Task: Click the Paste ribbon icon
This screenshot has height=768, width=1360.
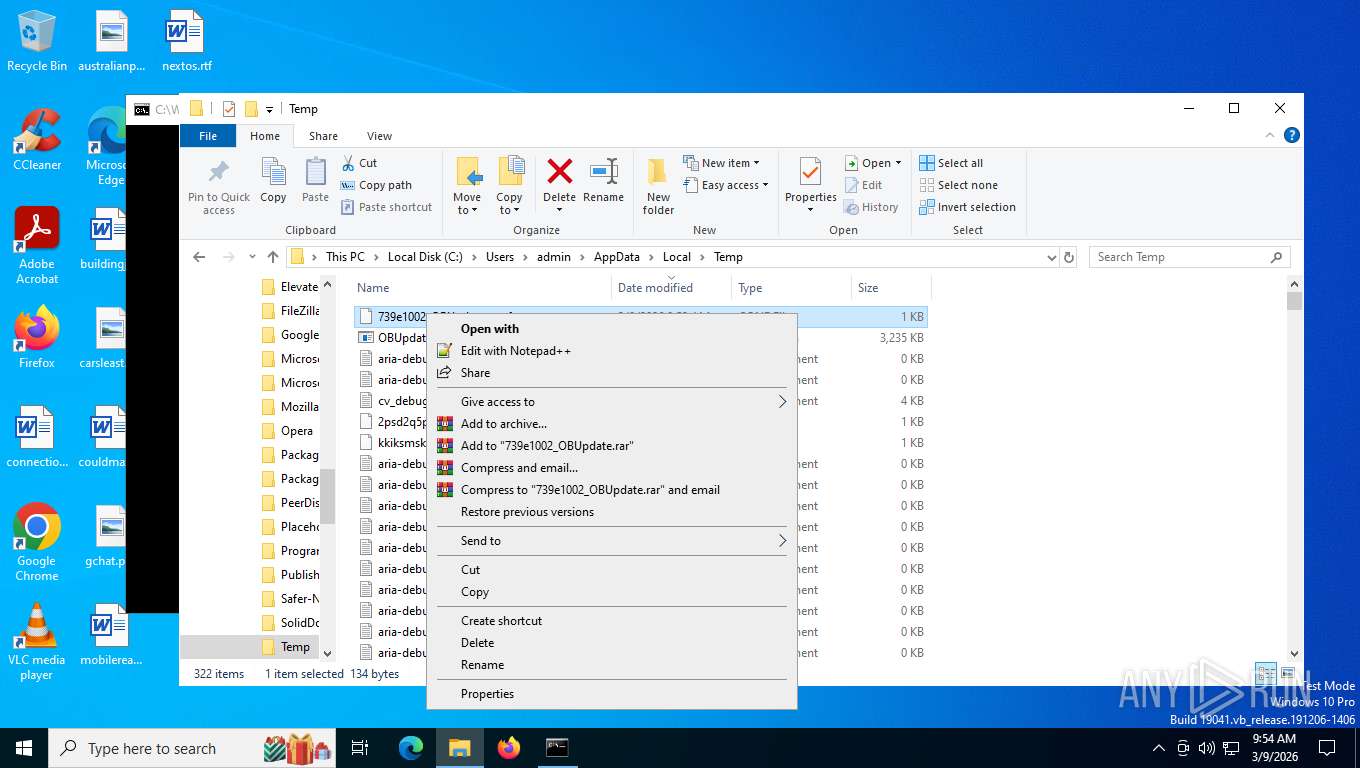Action: pyautogui.click(x=315, y=180)
